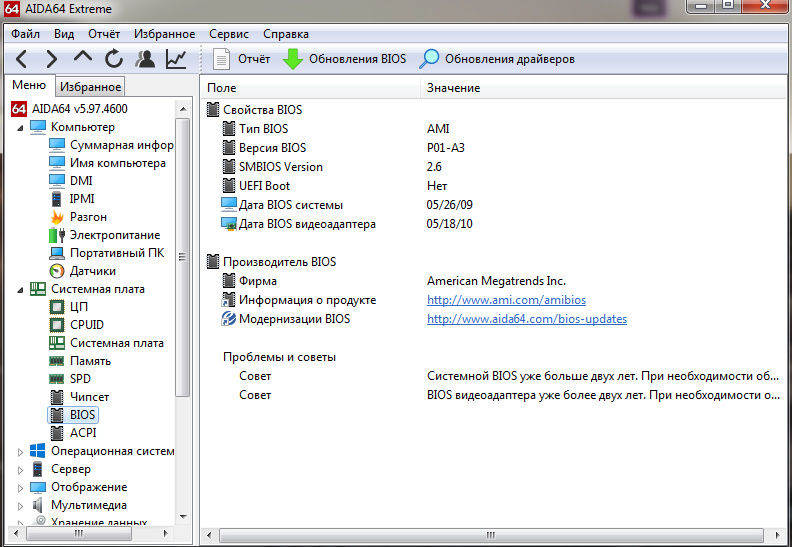Viewport: 792px width, 547px height.
Task: Open the Справка menu
Action: point(285,34)
